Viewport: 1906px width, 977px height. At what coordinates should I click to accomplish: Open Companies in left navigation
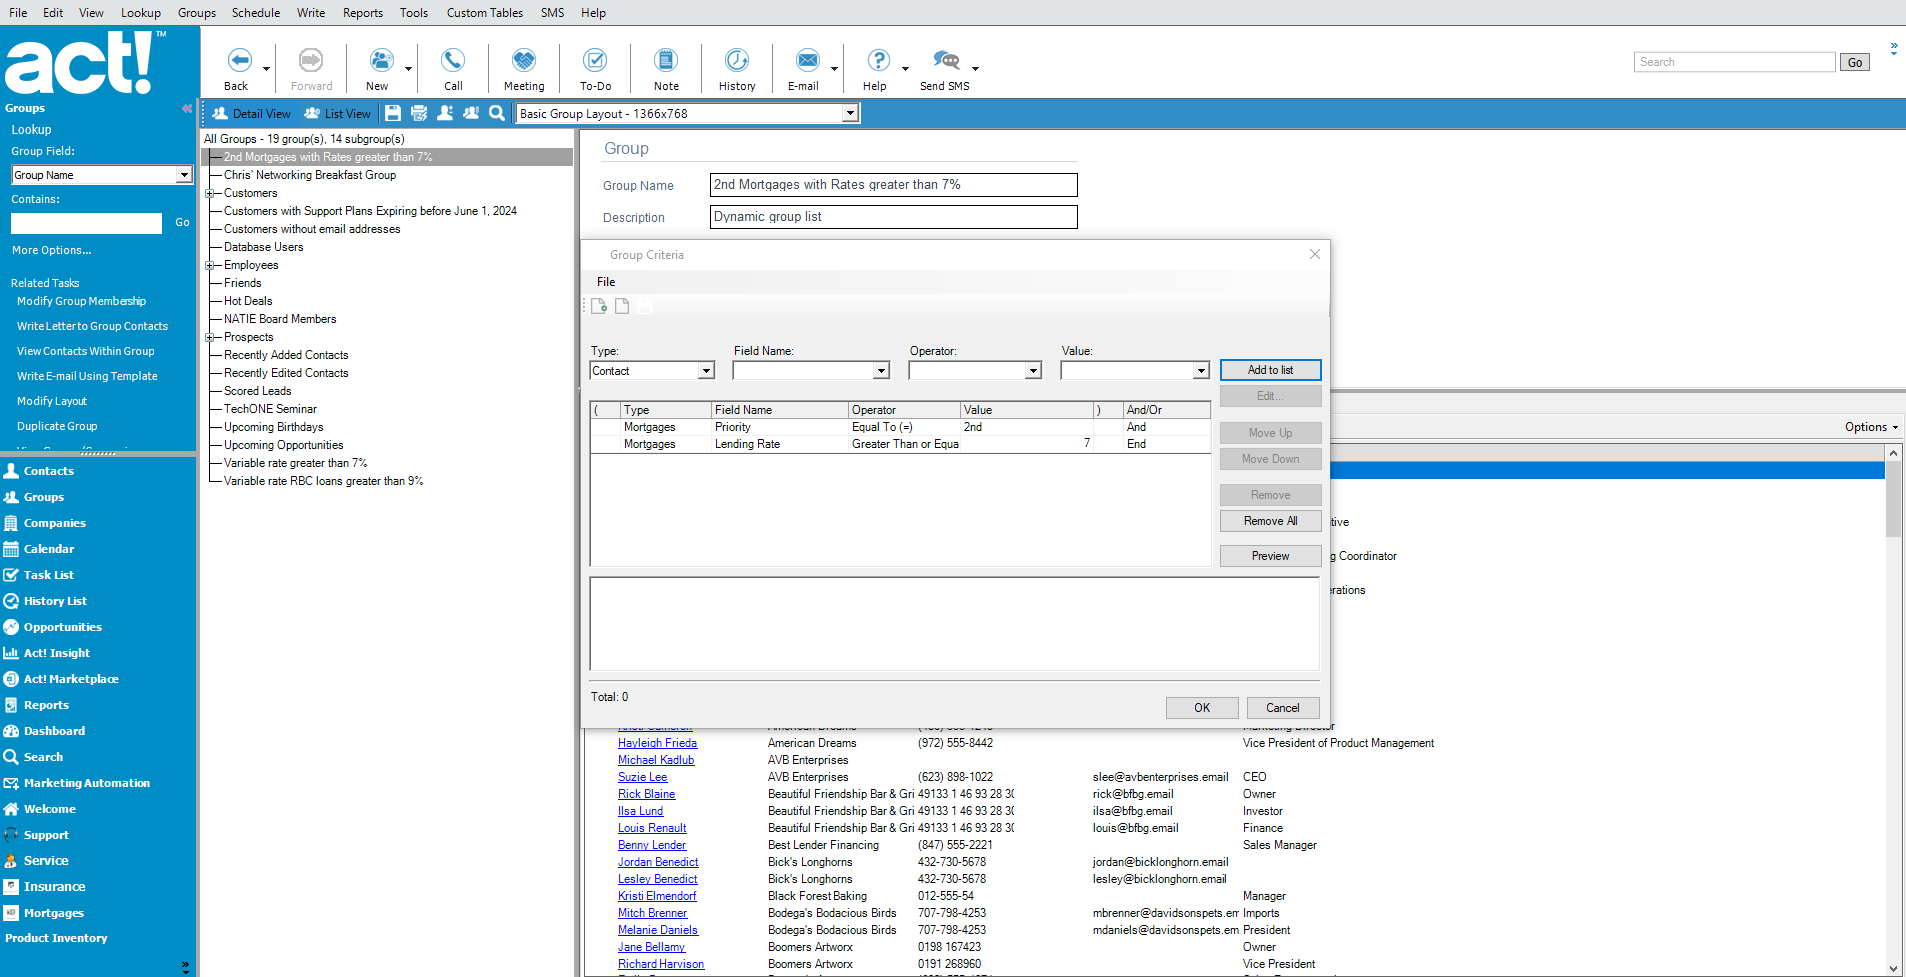coord(55,523)
